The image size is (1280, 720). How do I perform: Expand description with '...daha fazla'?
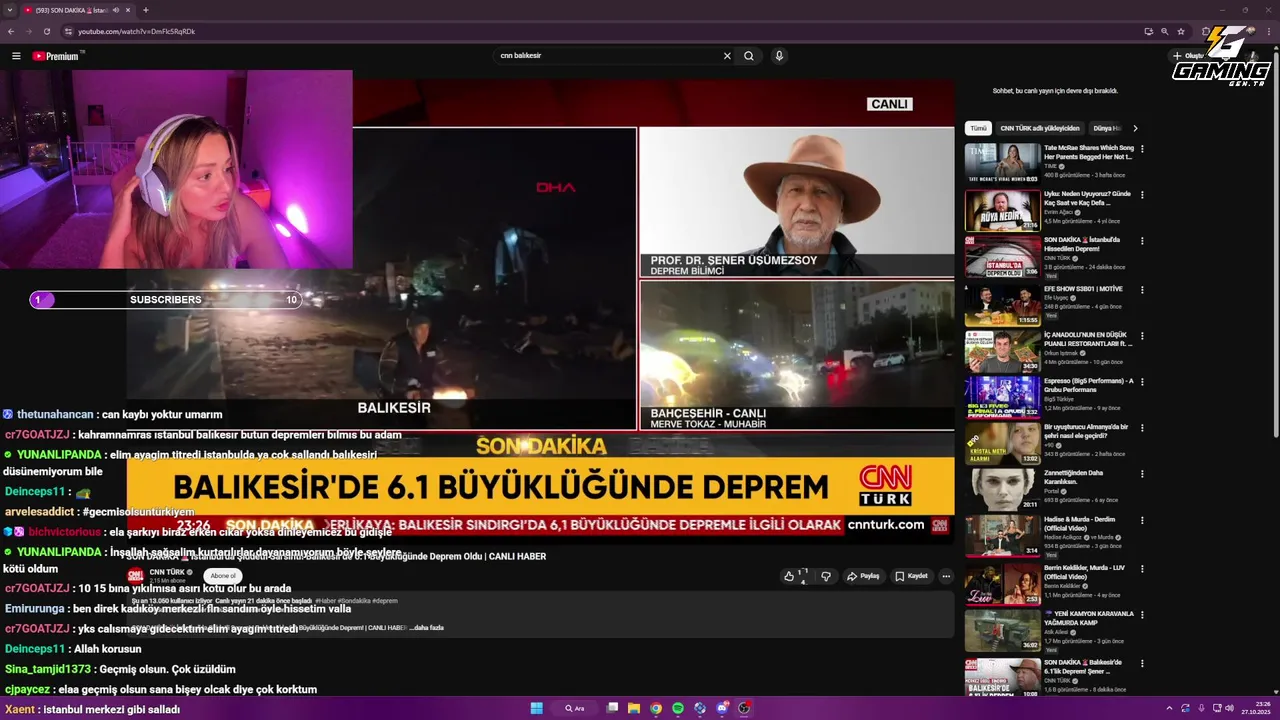pos(428,628)
